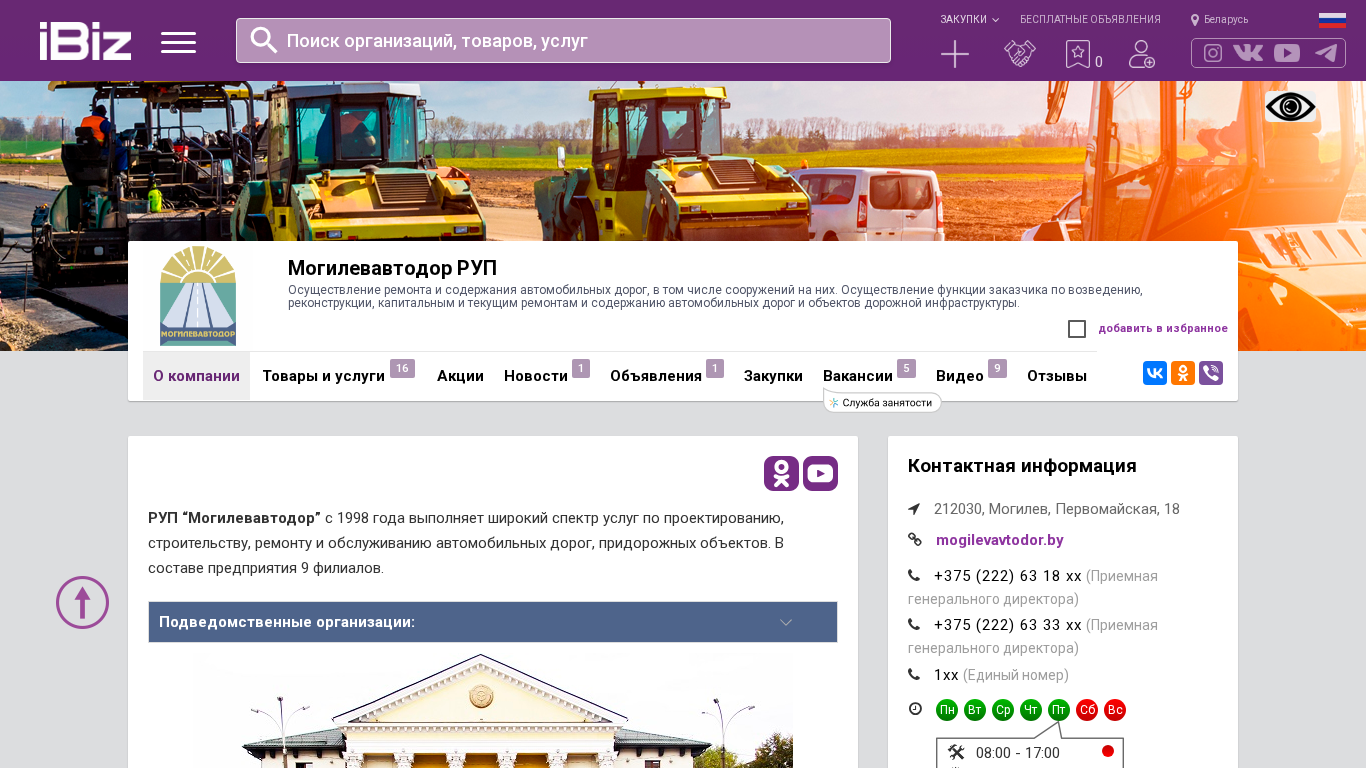Select the Friday 'Пт' day circle
1366x768 pixels.
point(1059,710)
